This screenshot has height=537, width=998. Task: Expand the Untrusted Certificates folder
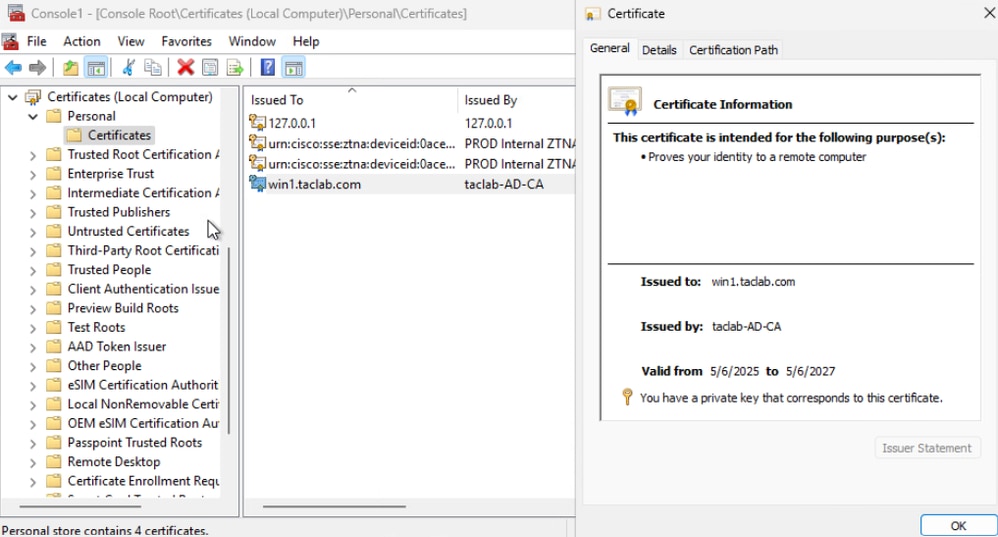[33, 232]
